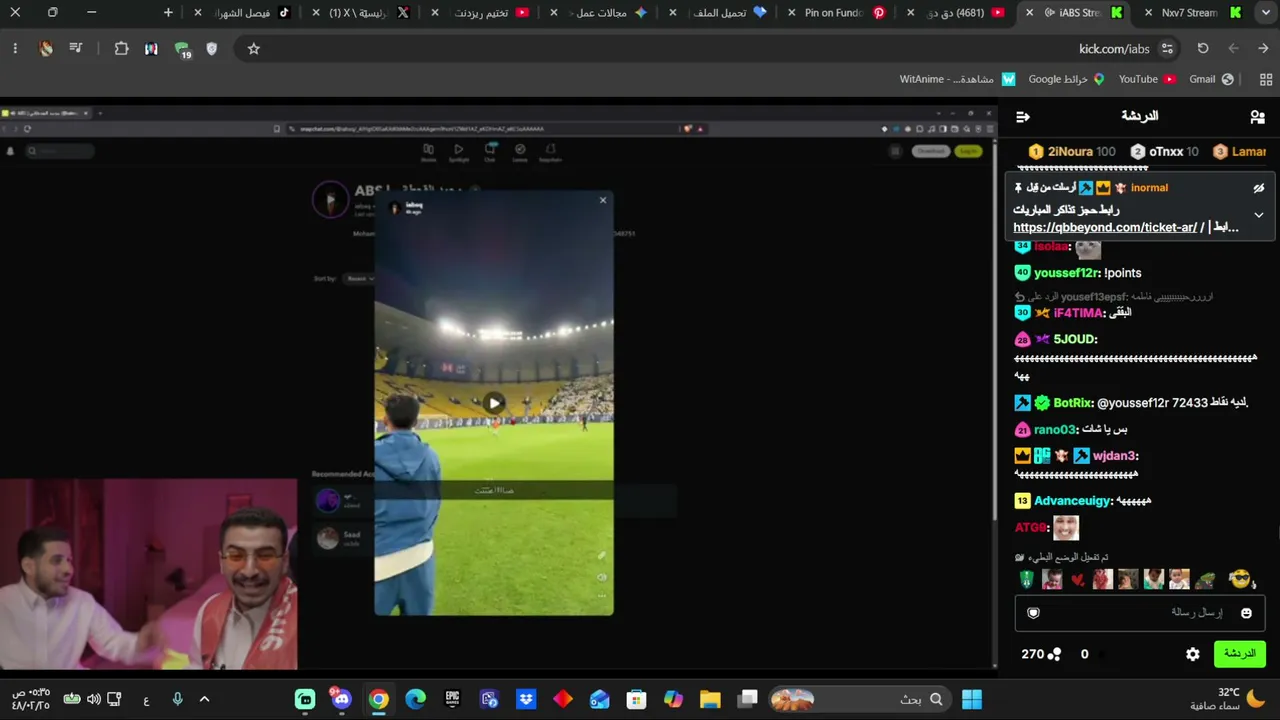Open the browser extensions puzzle icon
The image size is (1280, 720).
121,49
